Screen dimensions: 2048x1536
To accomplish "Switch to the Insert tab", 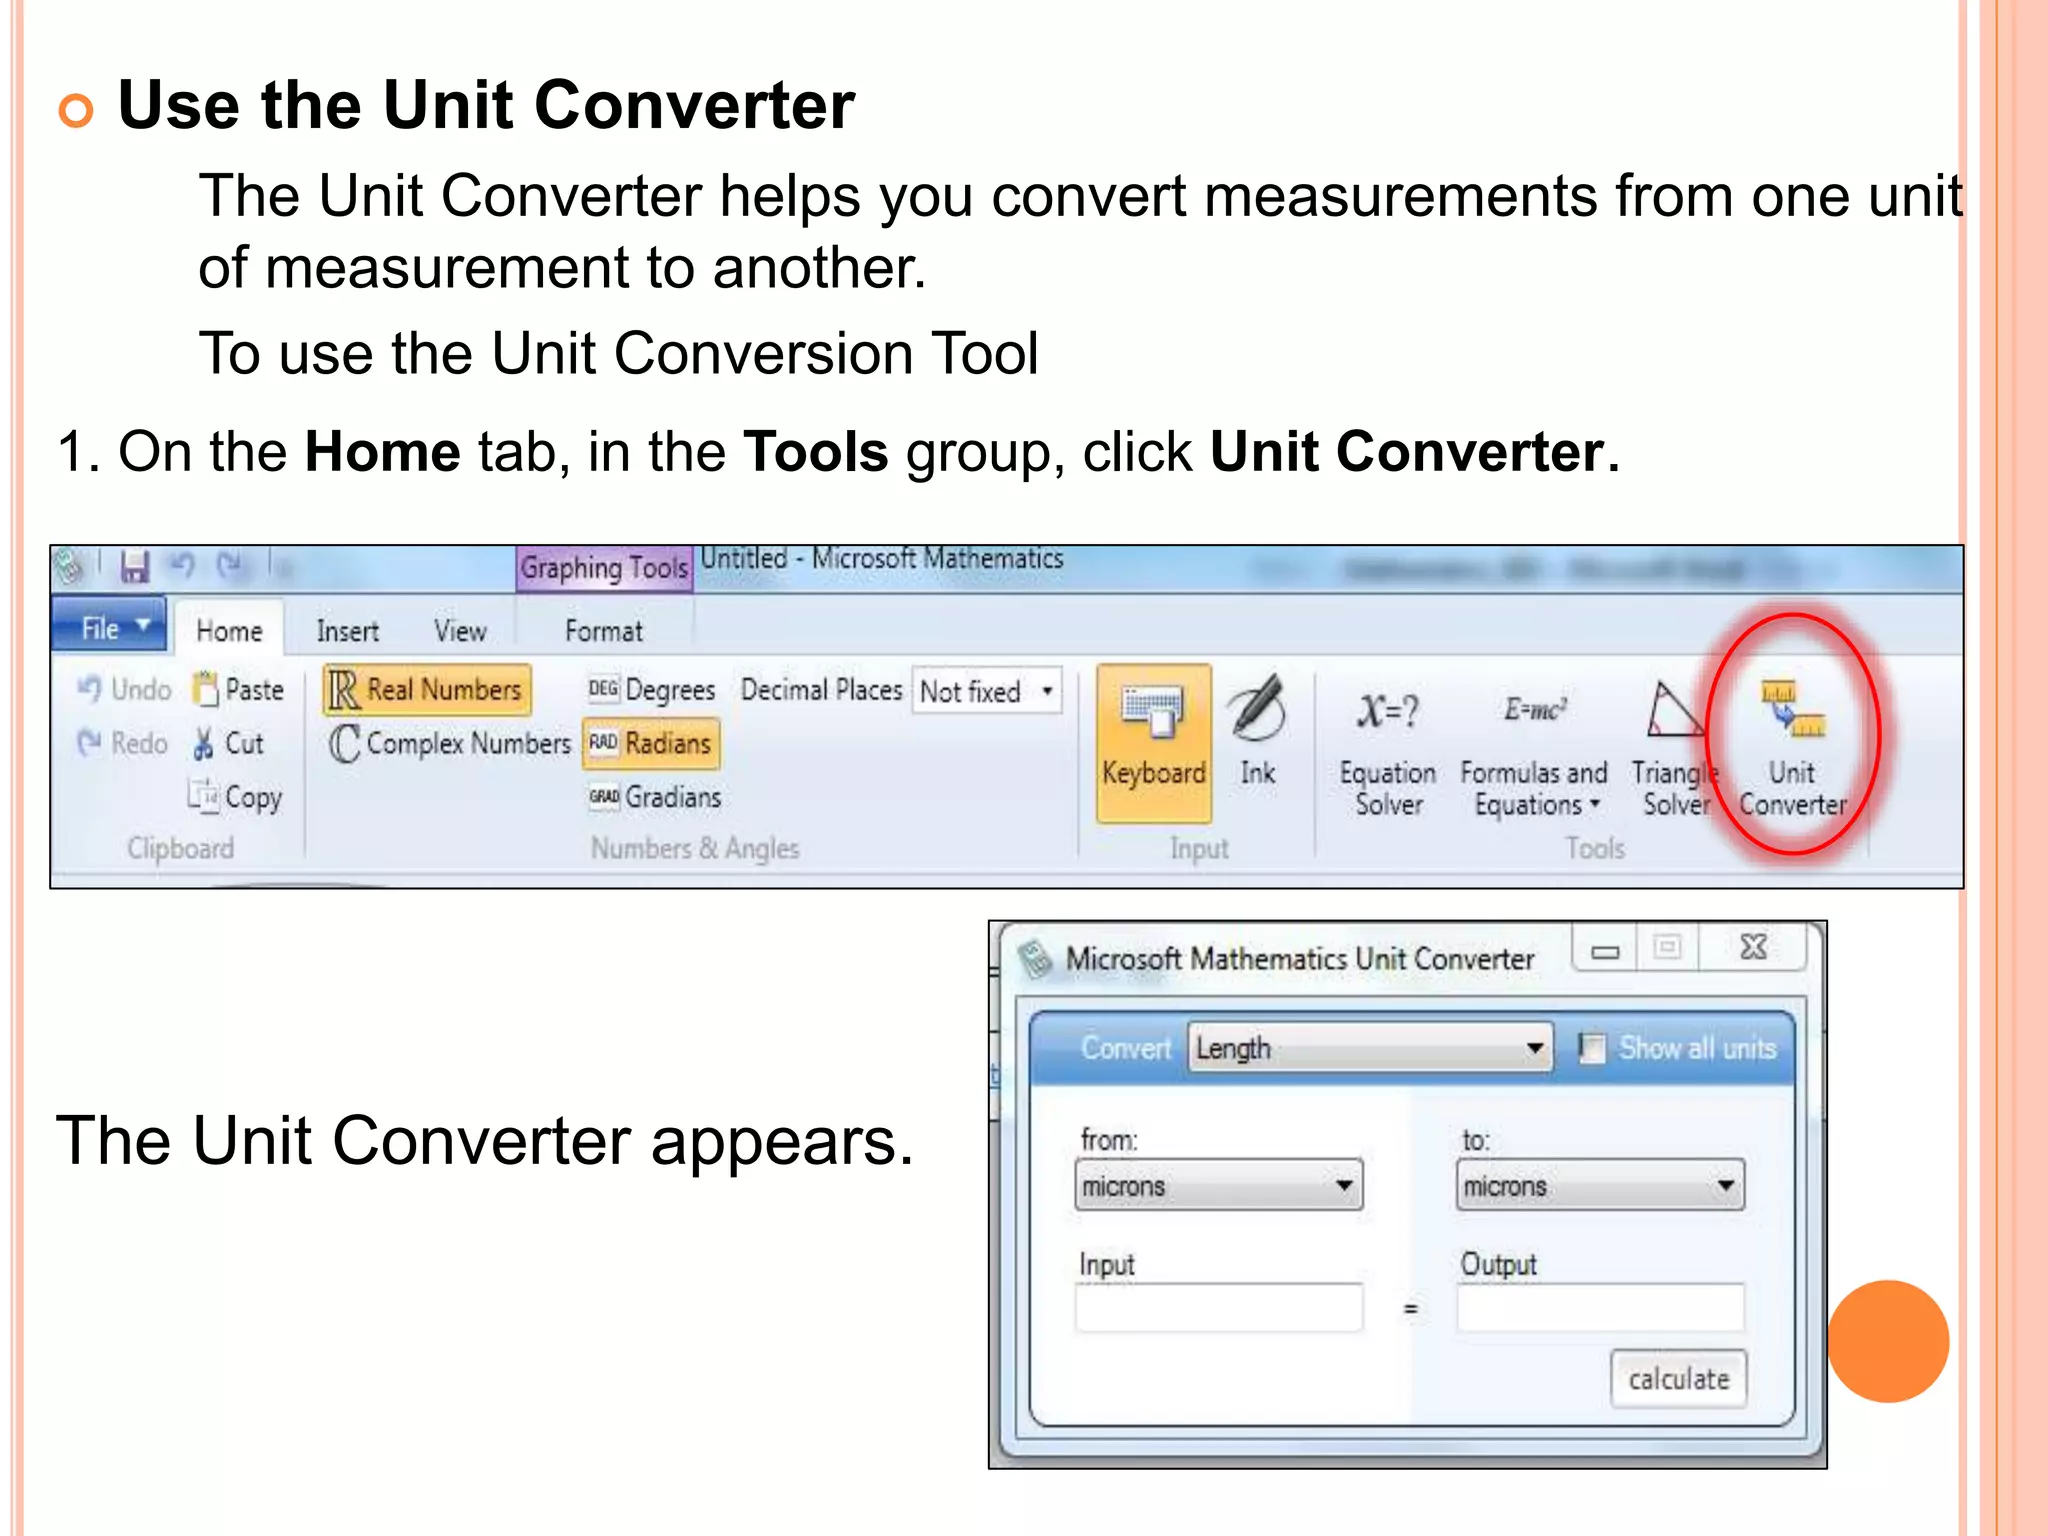I will [347, 631].
